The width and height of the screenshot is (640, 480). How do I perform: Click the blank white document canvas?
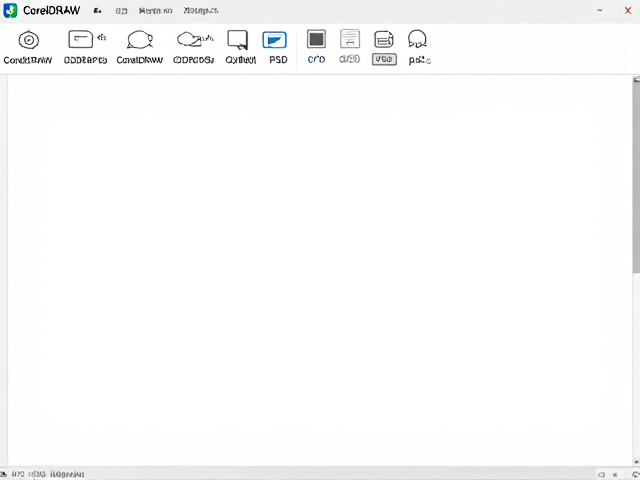pyautogui.click(x=320, y=269)
